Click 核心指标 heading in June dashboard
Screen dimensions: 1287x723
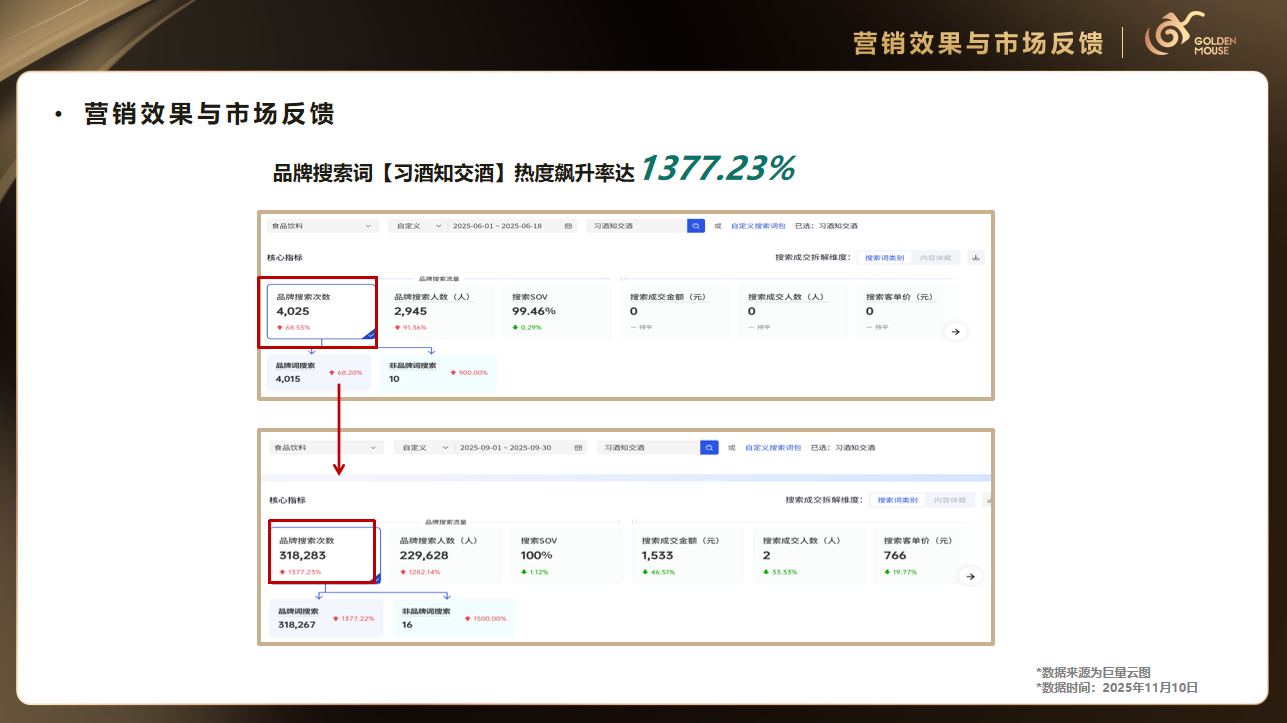[x=284, y=258]
